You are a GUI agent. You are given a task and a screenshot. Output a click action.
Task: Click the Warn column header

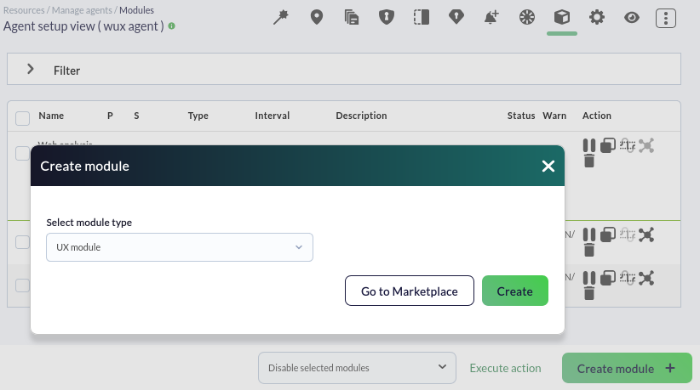click(554, 116)
